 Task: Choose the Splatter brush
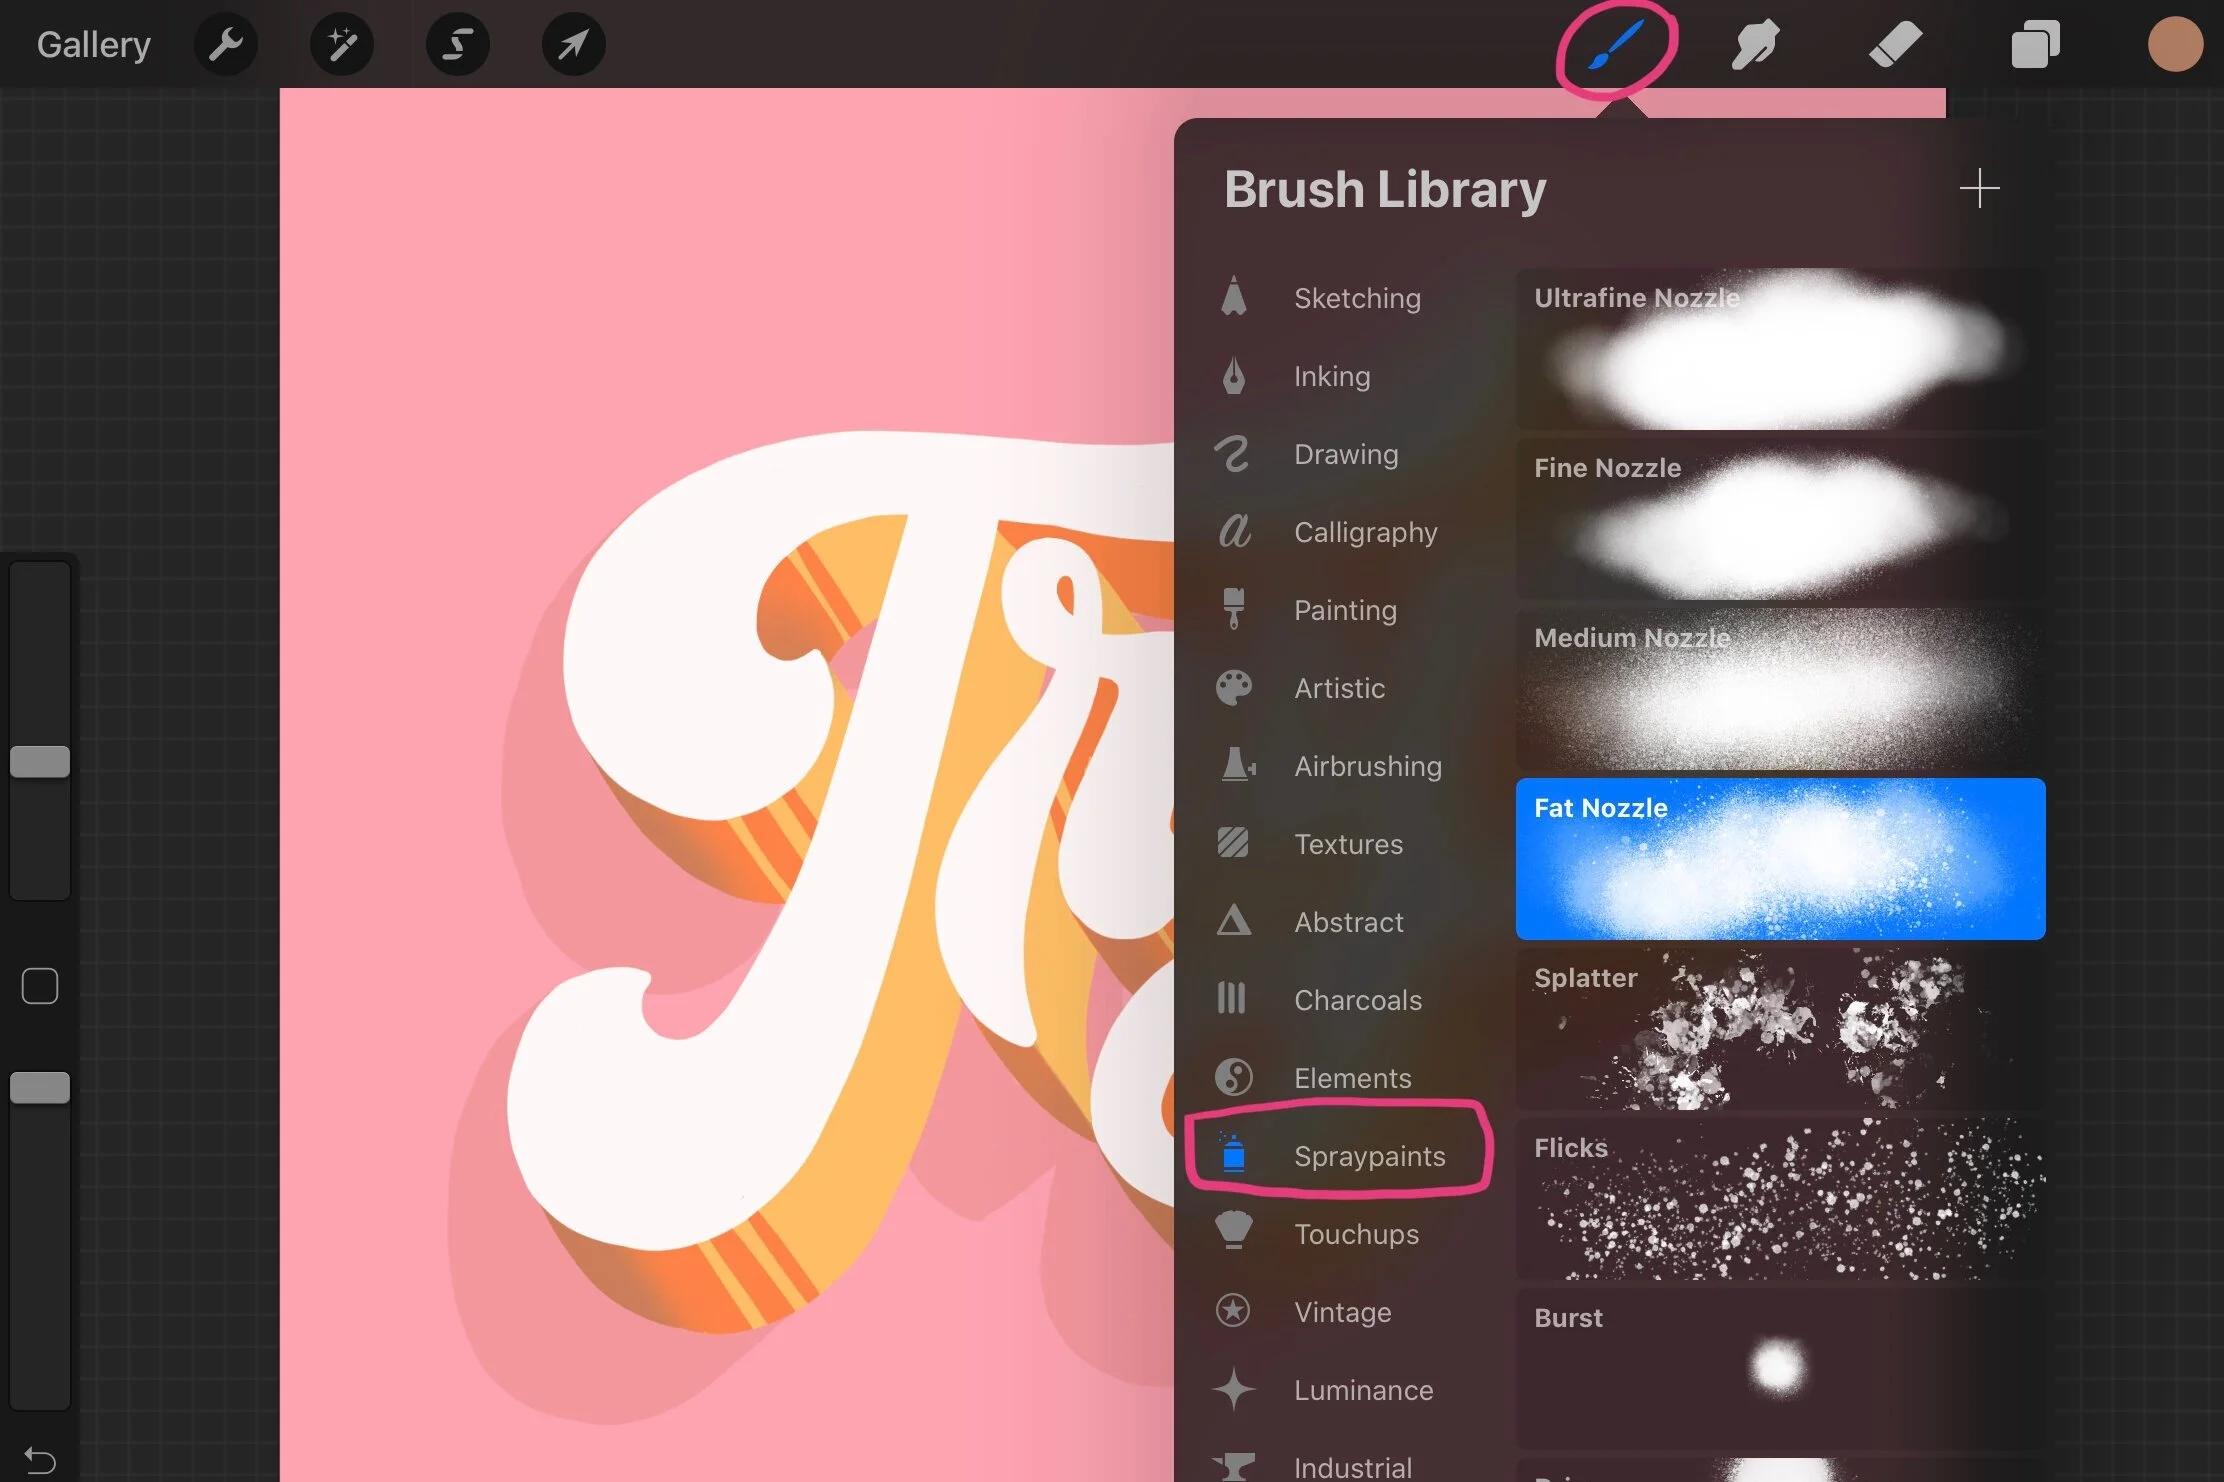(1780, 1030)
